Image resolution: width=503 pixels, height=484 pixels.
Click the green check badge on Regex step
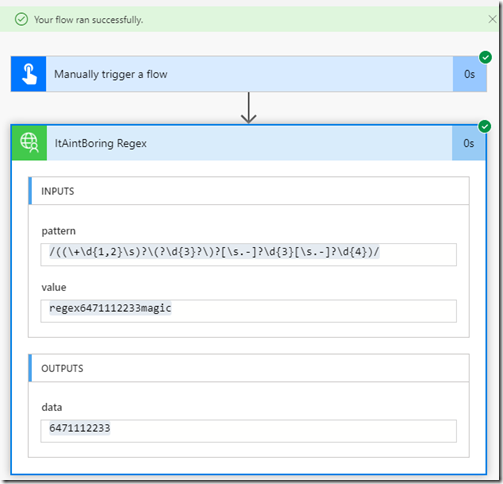click(x=485, y=126)
